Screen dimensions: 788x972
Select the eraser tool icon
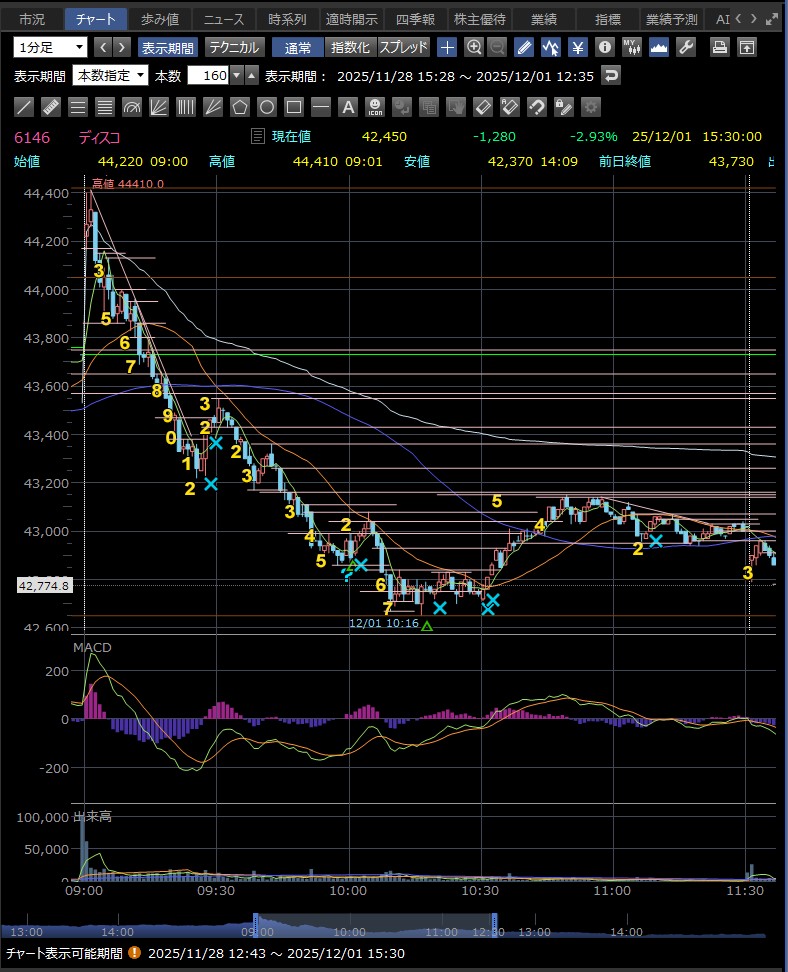click(x=483, y=107)
